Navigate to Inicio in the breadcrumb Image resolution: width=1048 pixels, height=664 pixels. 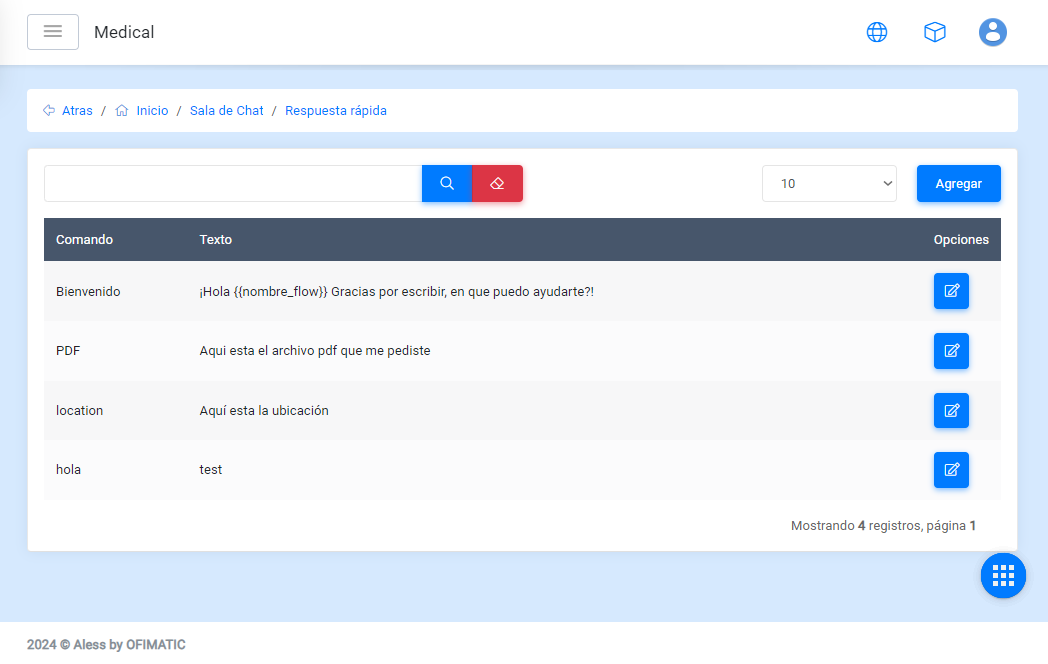(x=152, y=111)
